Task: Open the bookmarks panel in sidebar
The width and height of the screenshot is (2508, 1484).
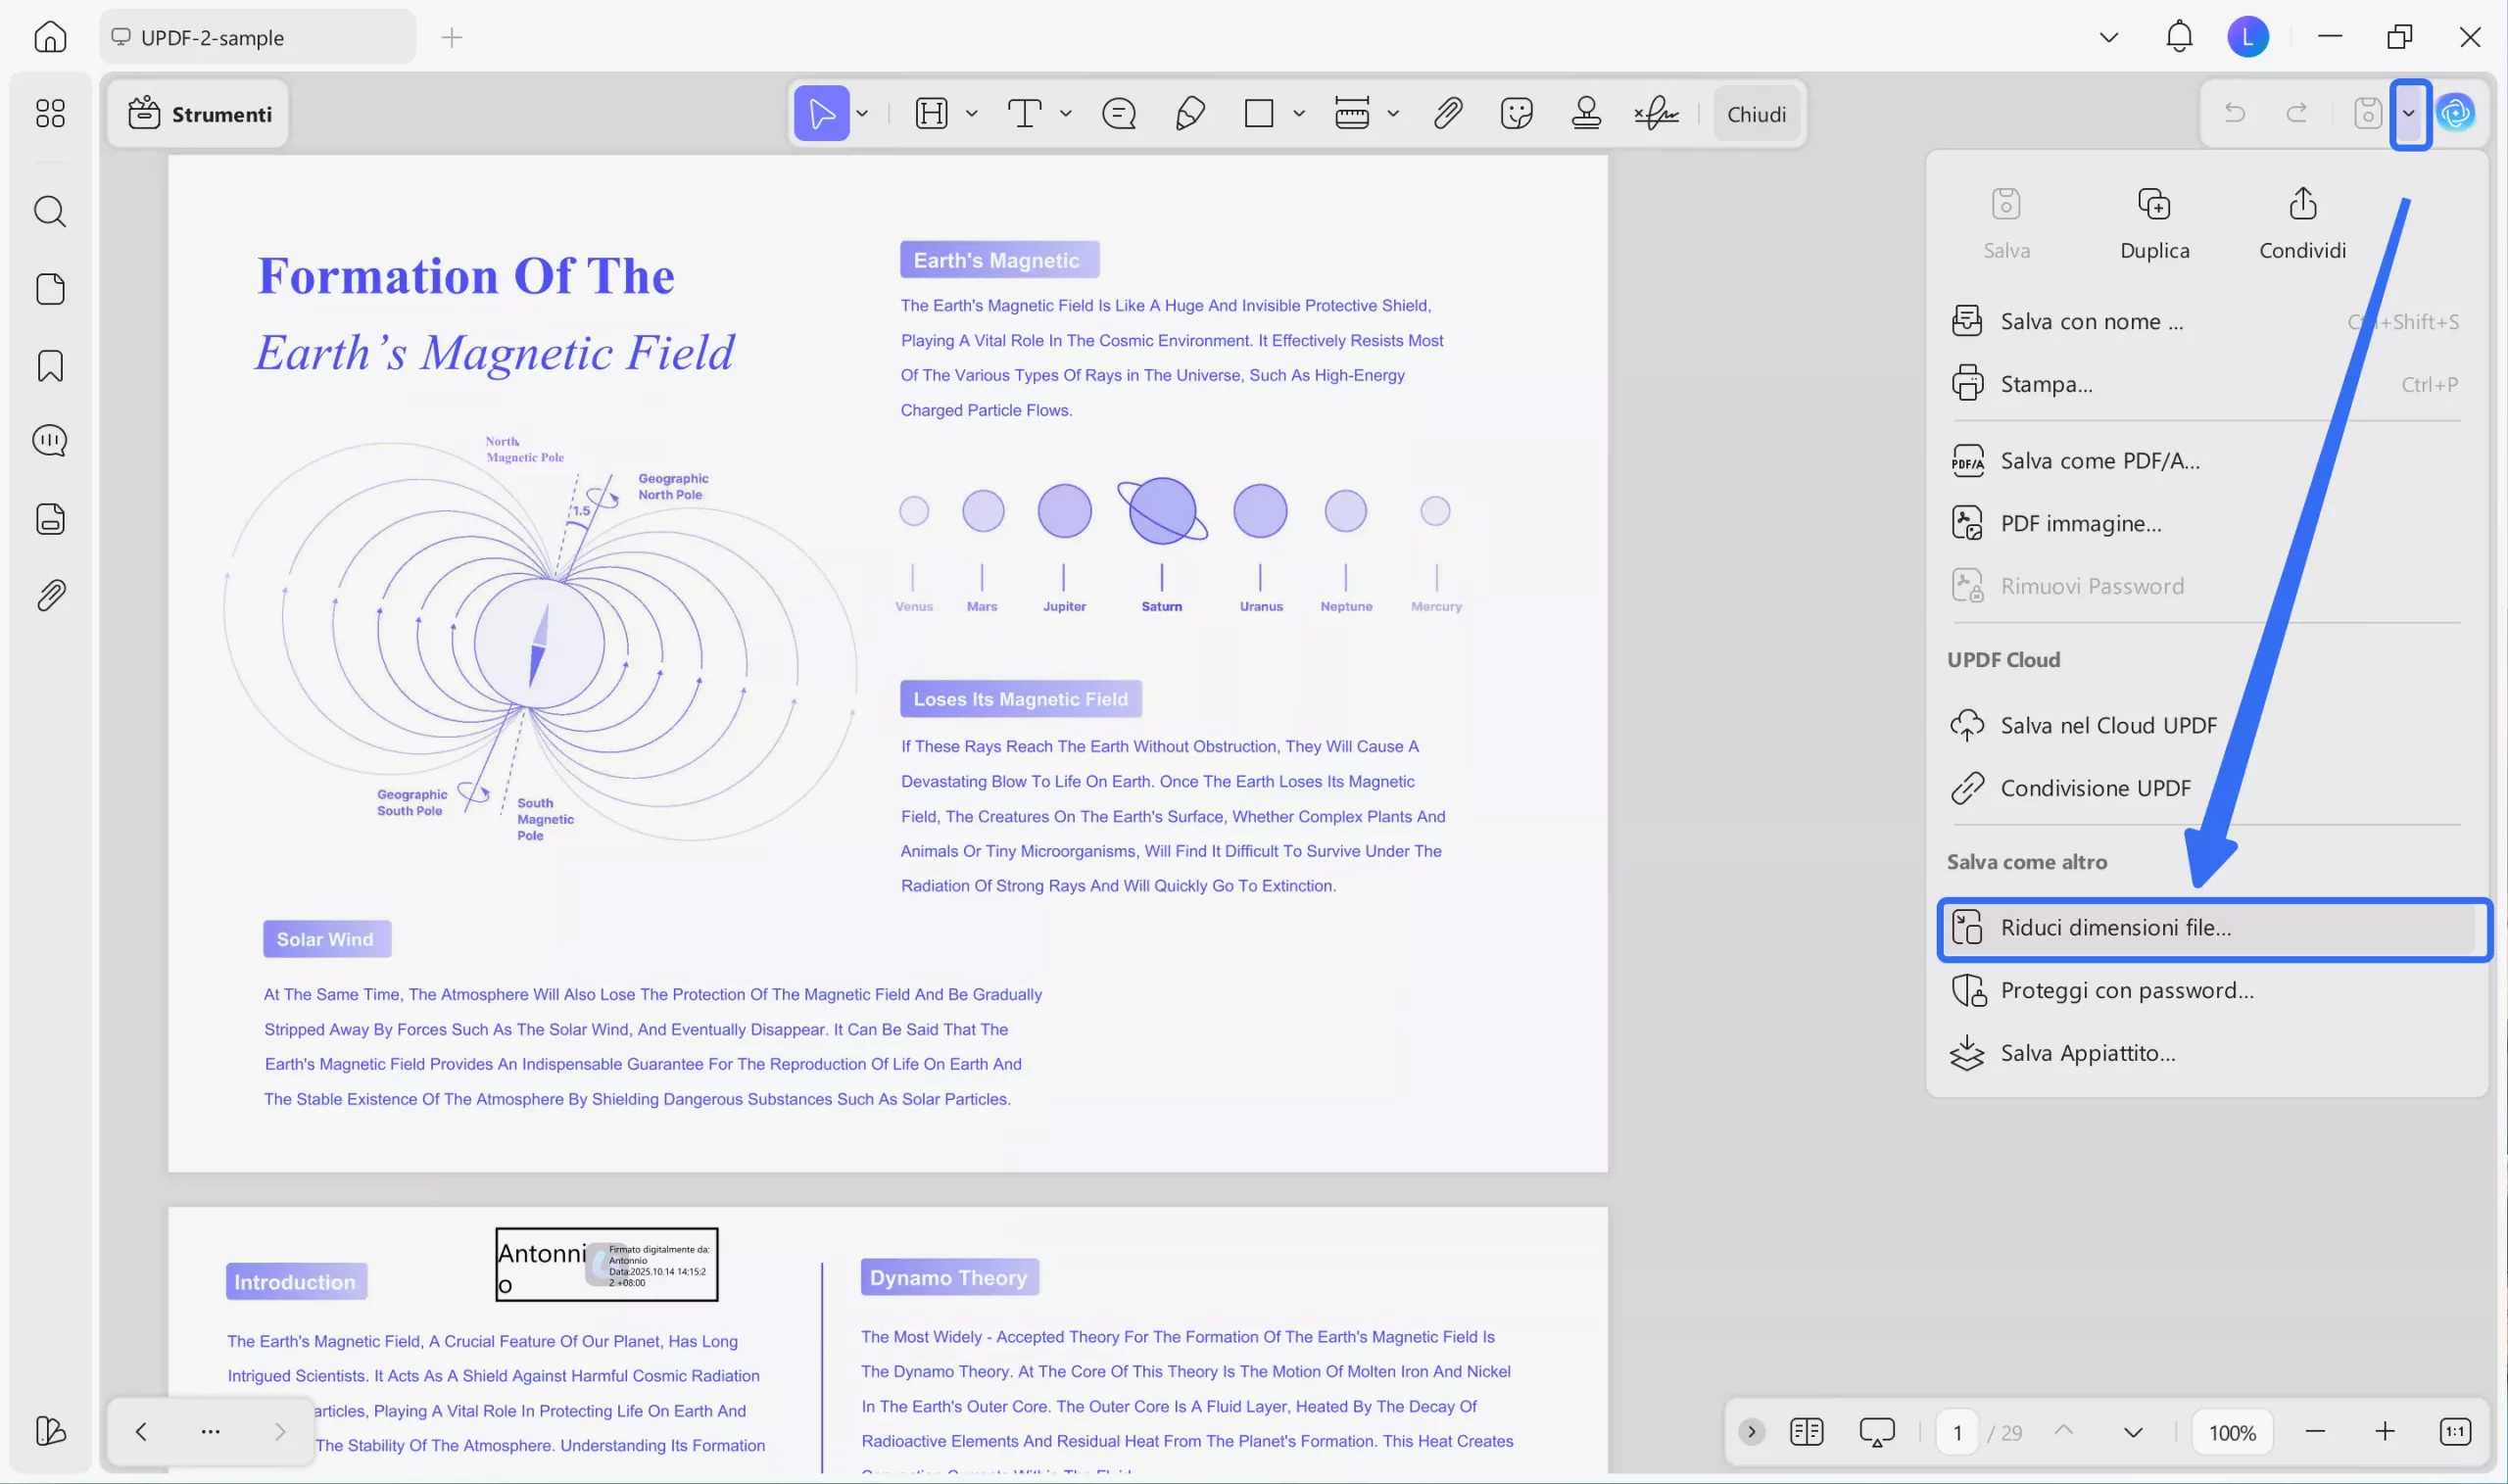Action: click(x=50, y=366)
